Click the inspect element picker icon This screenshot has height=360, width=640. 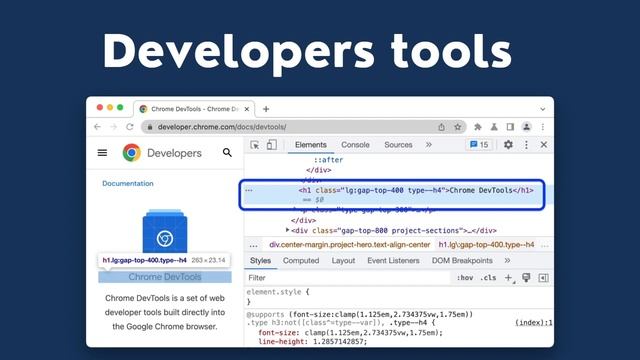tap(255, 145)
